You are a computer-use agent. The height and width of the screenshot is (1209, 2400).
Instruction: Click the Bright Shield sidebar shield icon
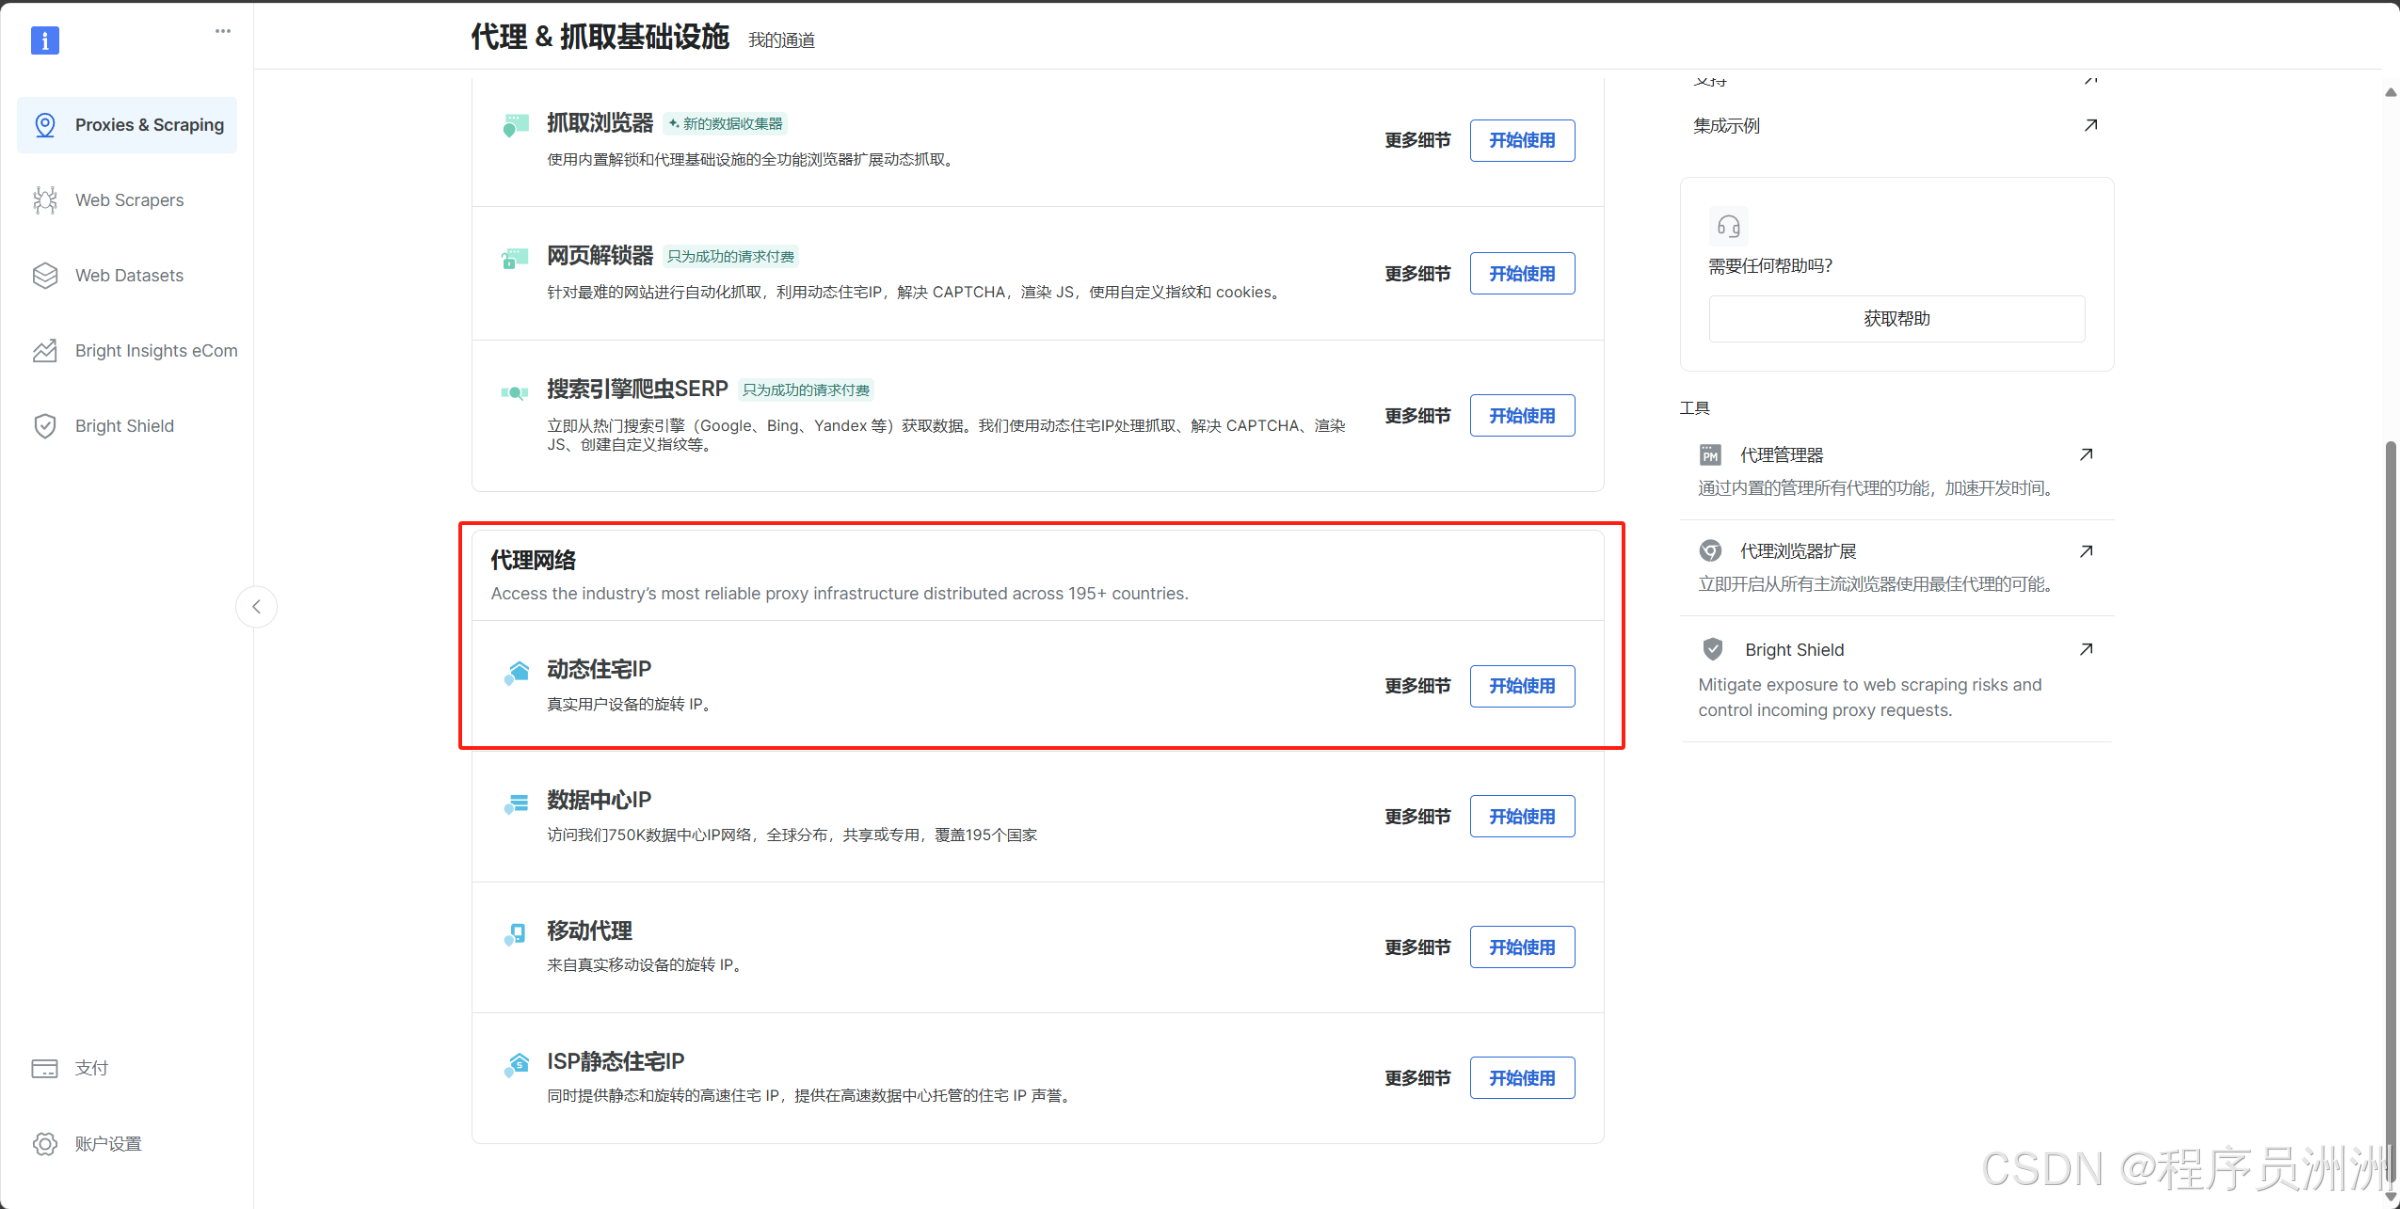click(x=45, y=426)
